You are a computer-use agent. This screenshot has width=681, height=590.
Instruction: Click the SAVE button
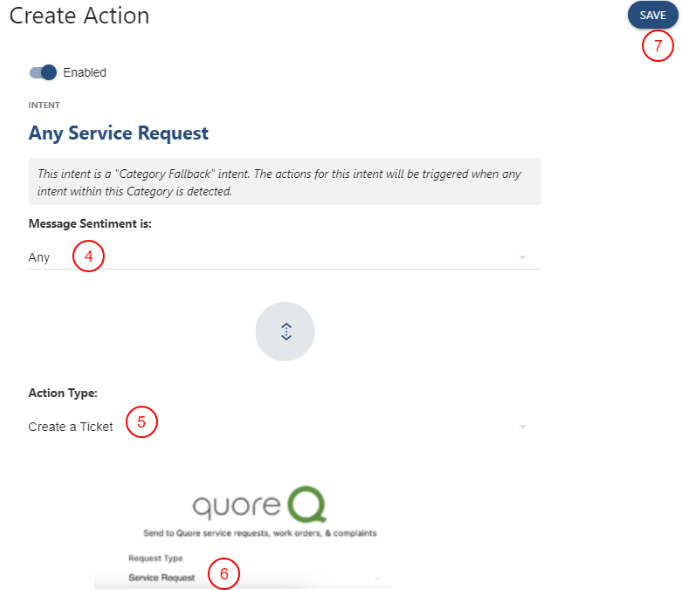(x=652, y=15)
